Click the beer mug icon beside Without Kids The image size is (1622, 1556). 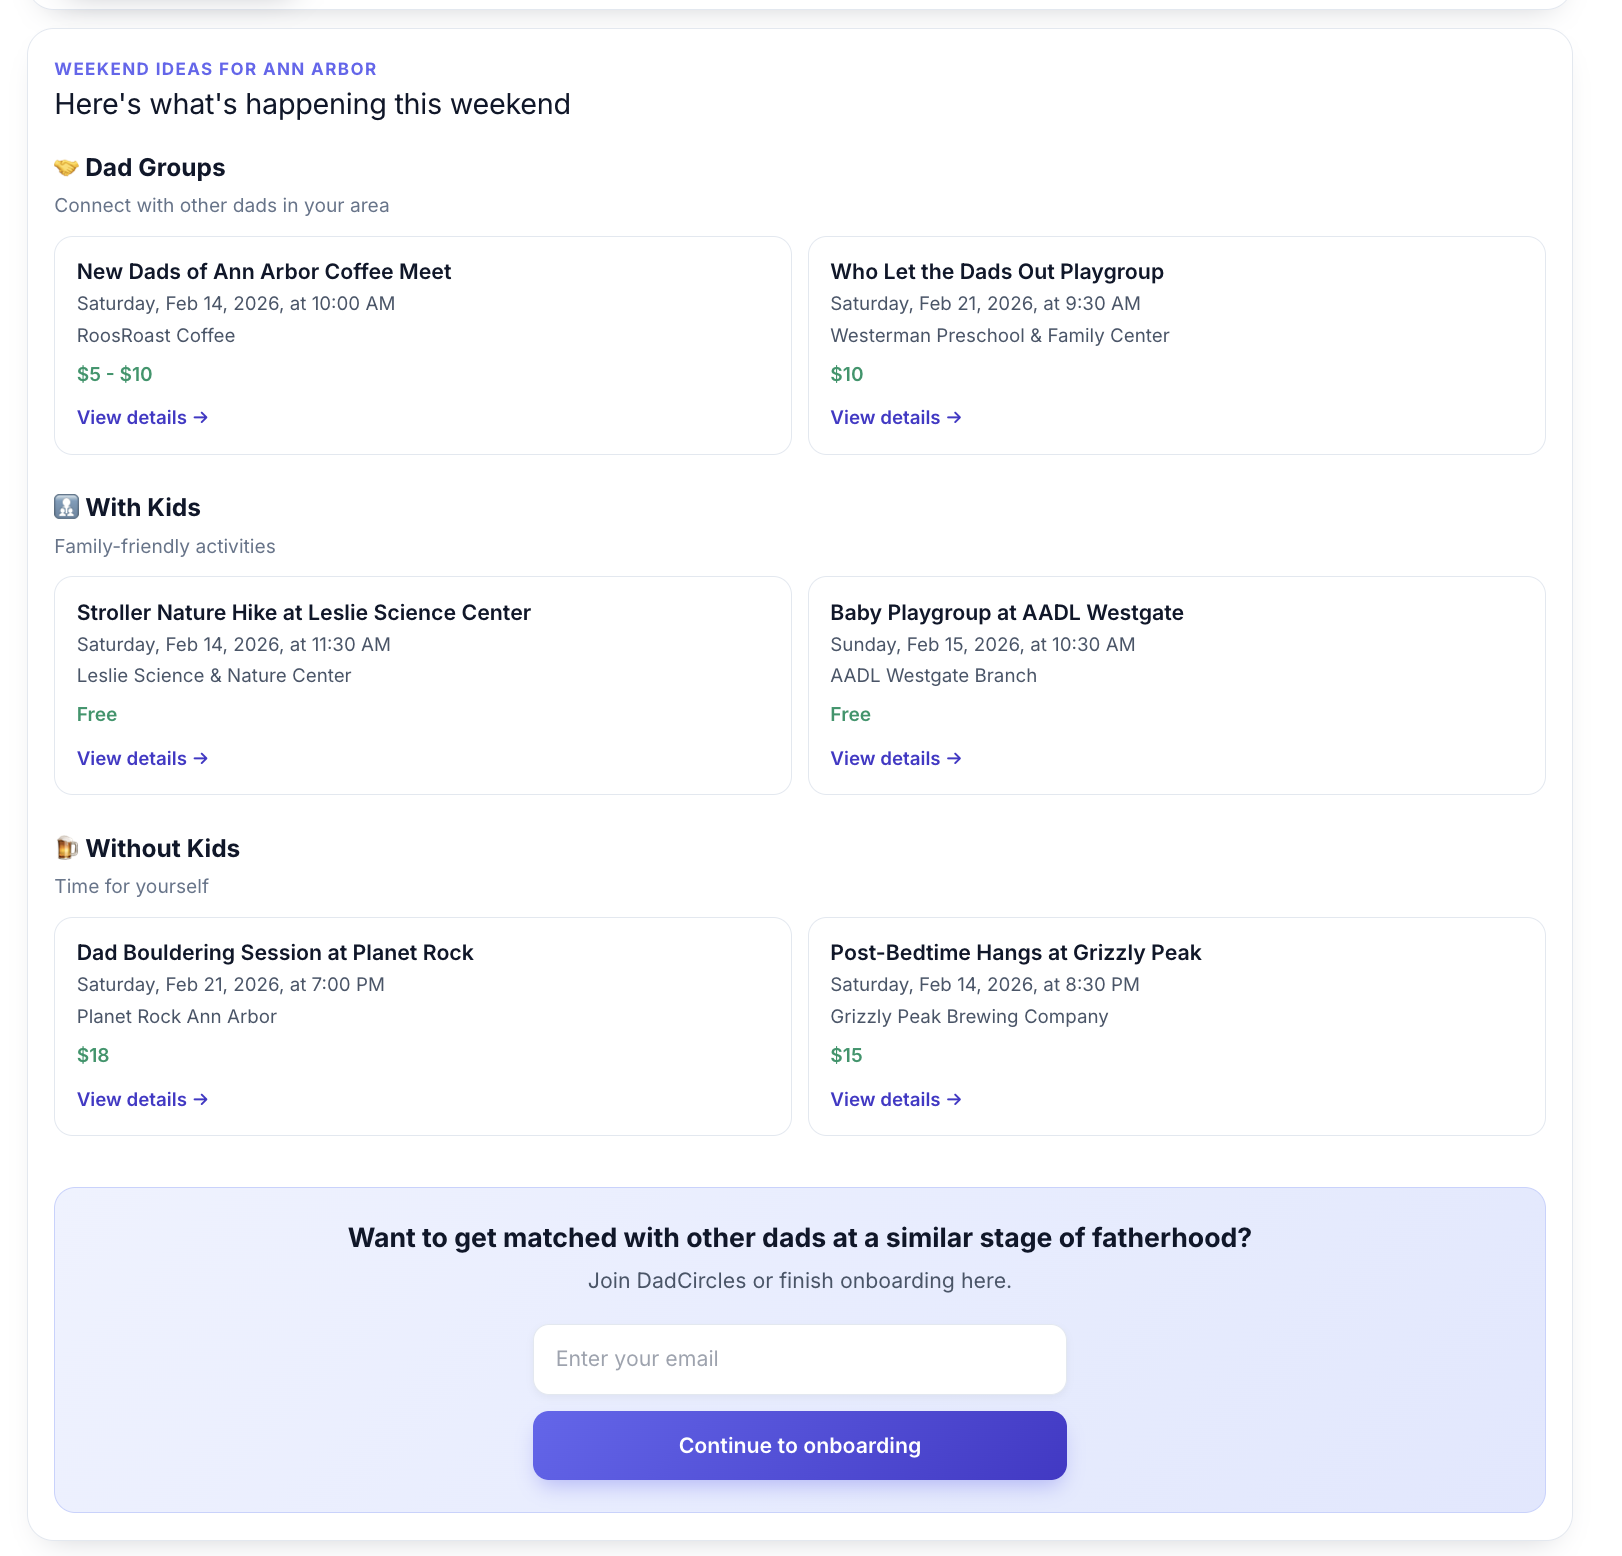[x=66, y=848]
